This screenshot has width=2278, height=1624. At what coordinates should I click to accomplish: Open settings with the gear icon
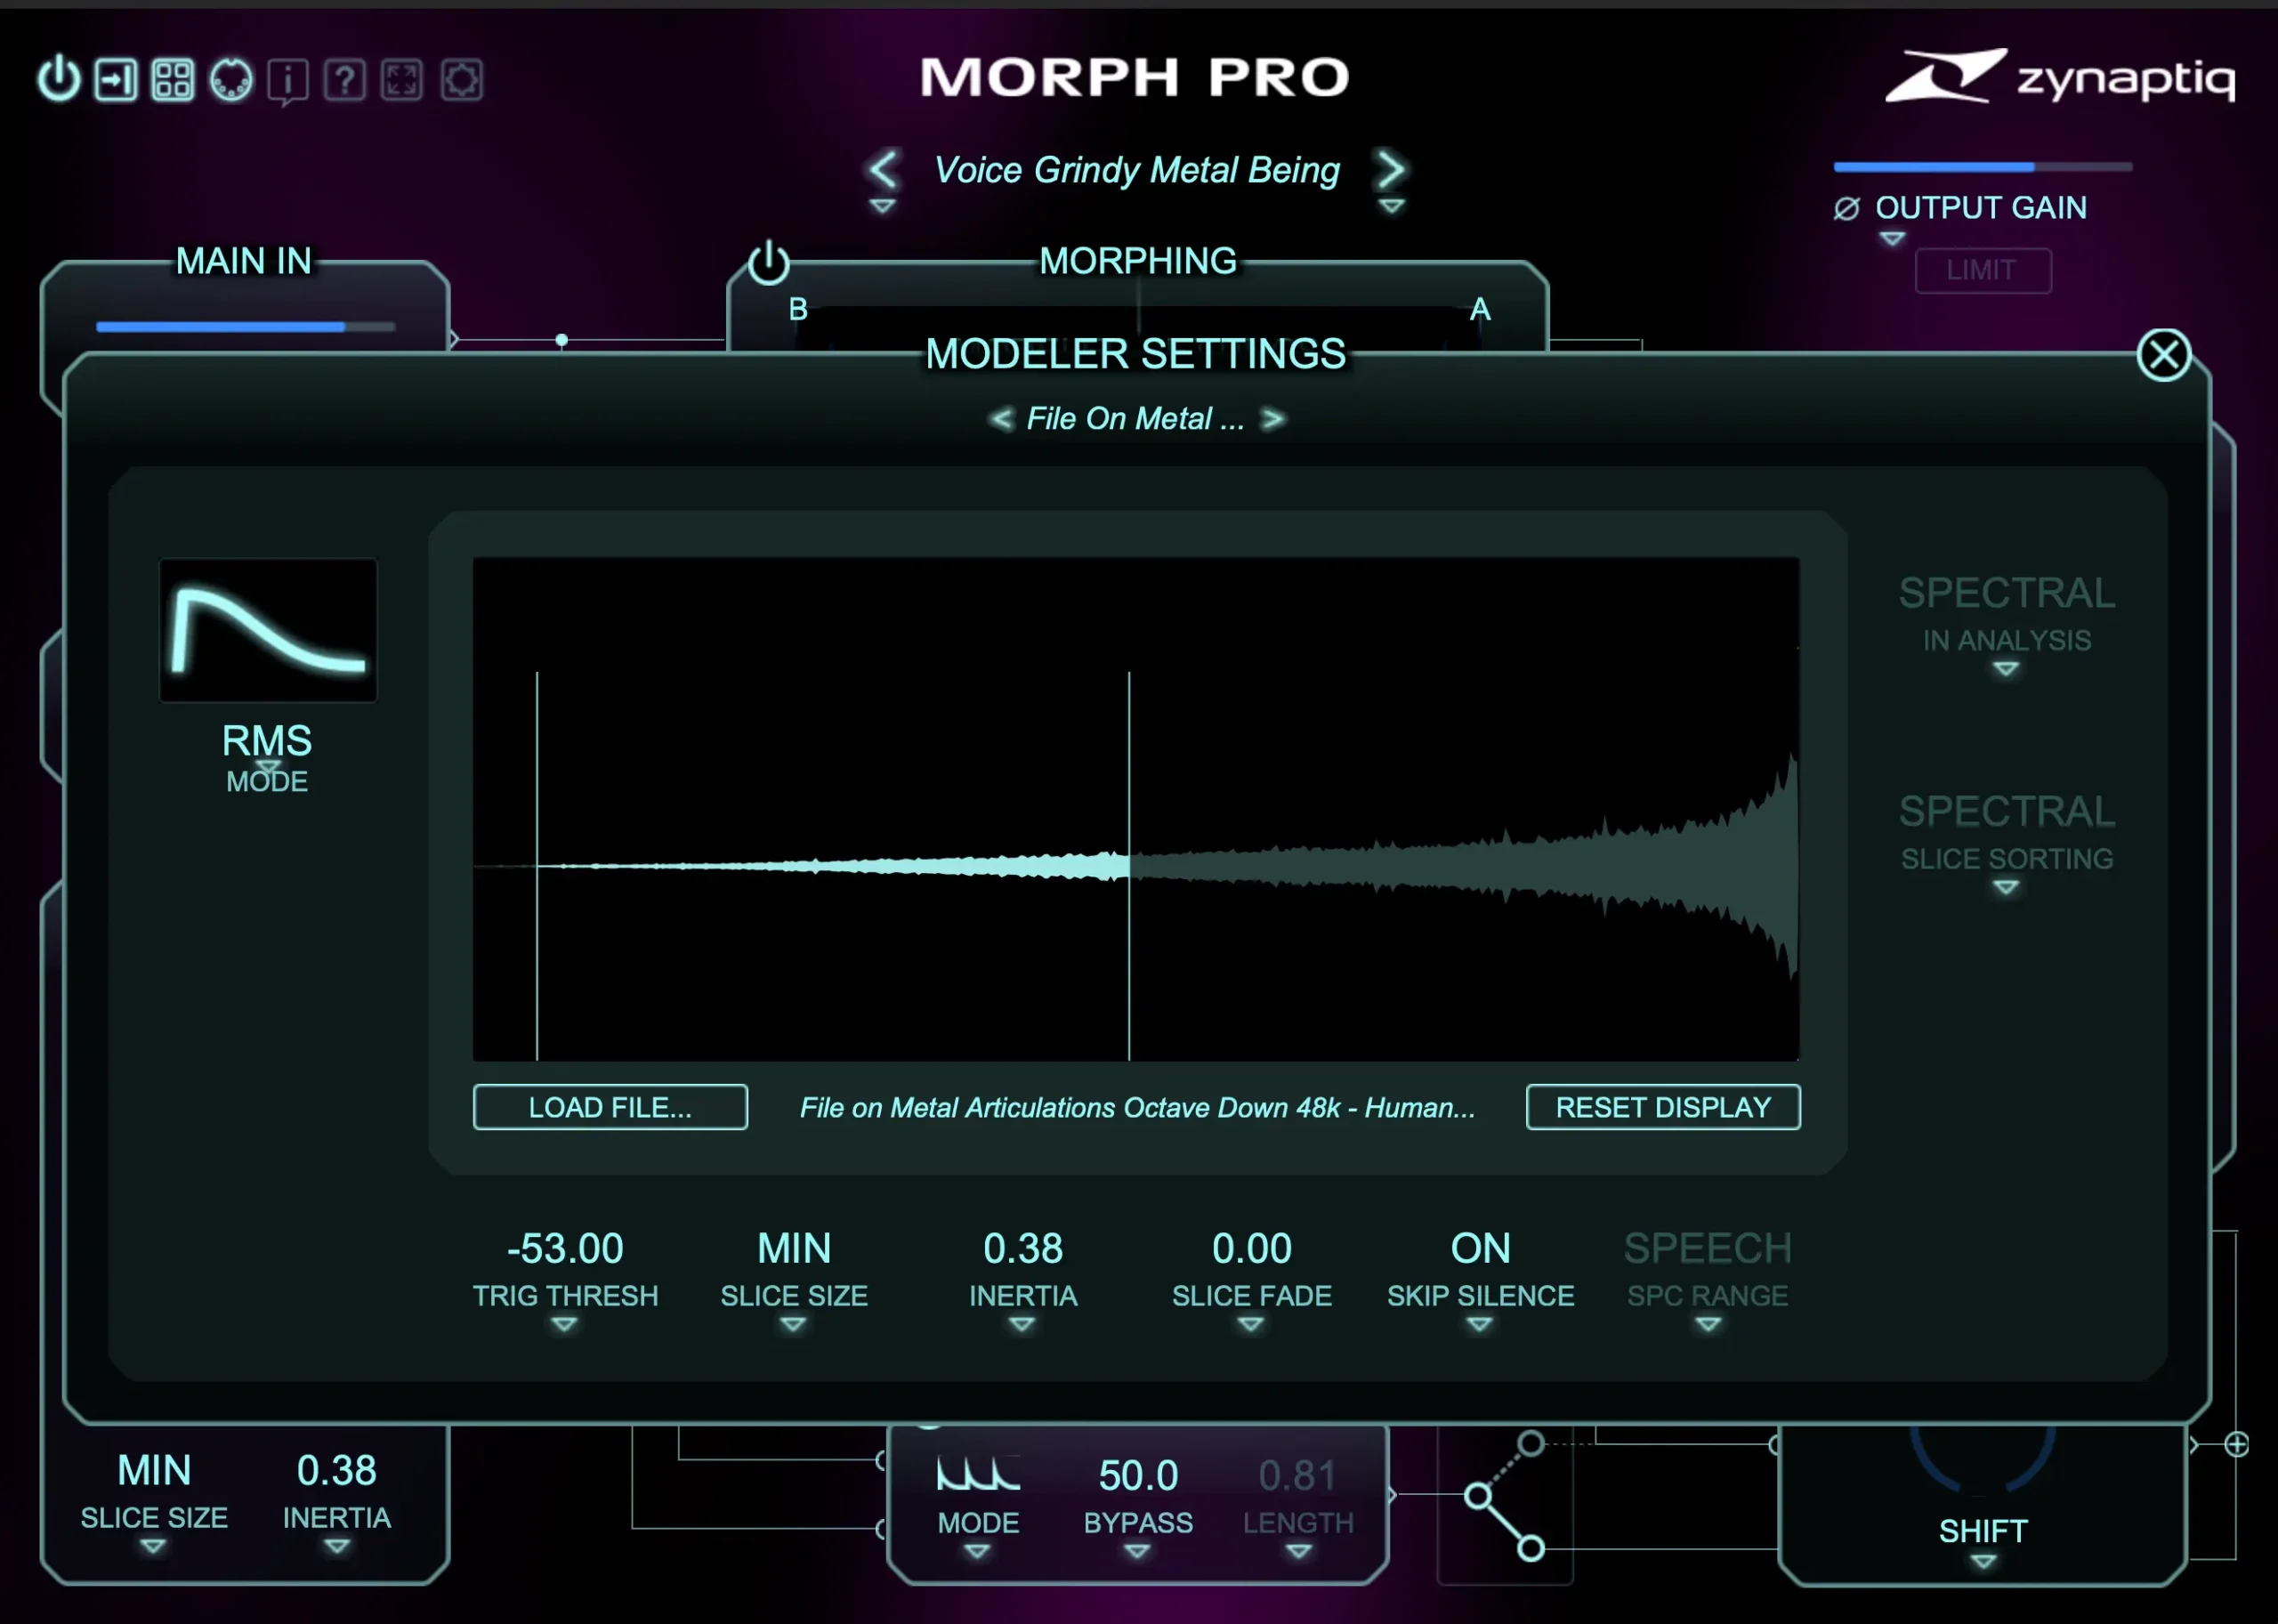pos(461,80)
